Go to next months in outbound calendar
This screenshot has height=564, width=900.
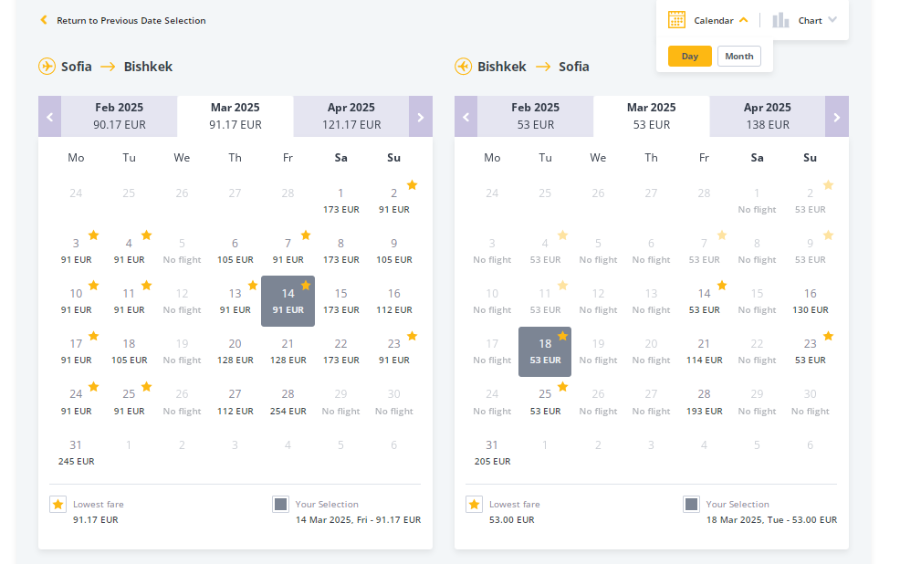pos(421,116)
